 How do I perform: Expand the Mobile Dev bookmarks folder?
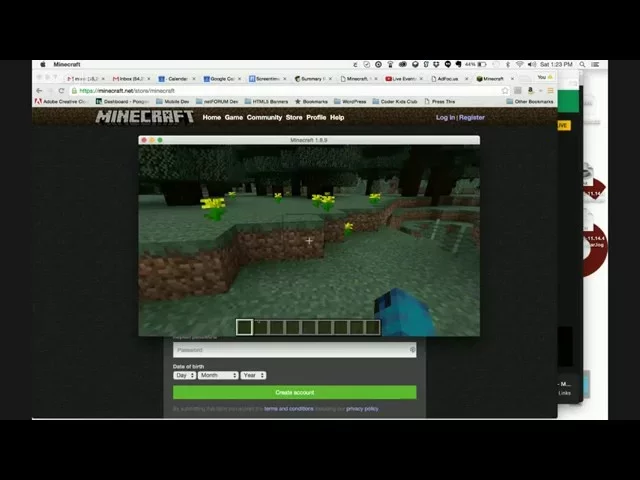coord(173,101)
